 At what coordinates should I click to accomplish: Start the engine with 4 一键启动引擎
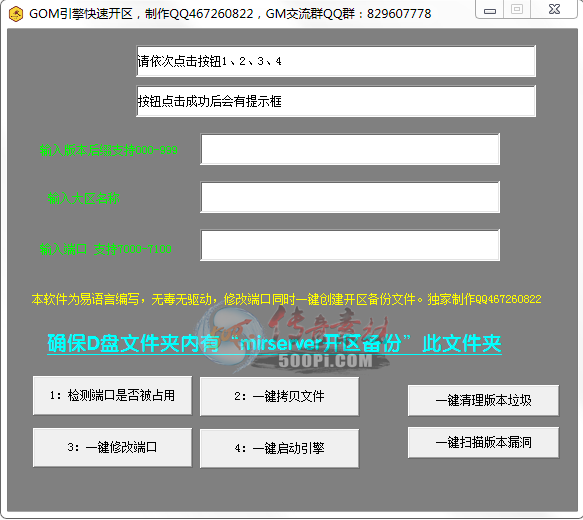coord(279,448)
